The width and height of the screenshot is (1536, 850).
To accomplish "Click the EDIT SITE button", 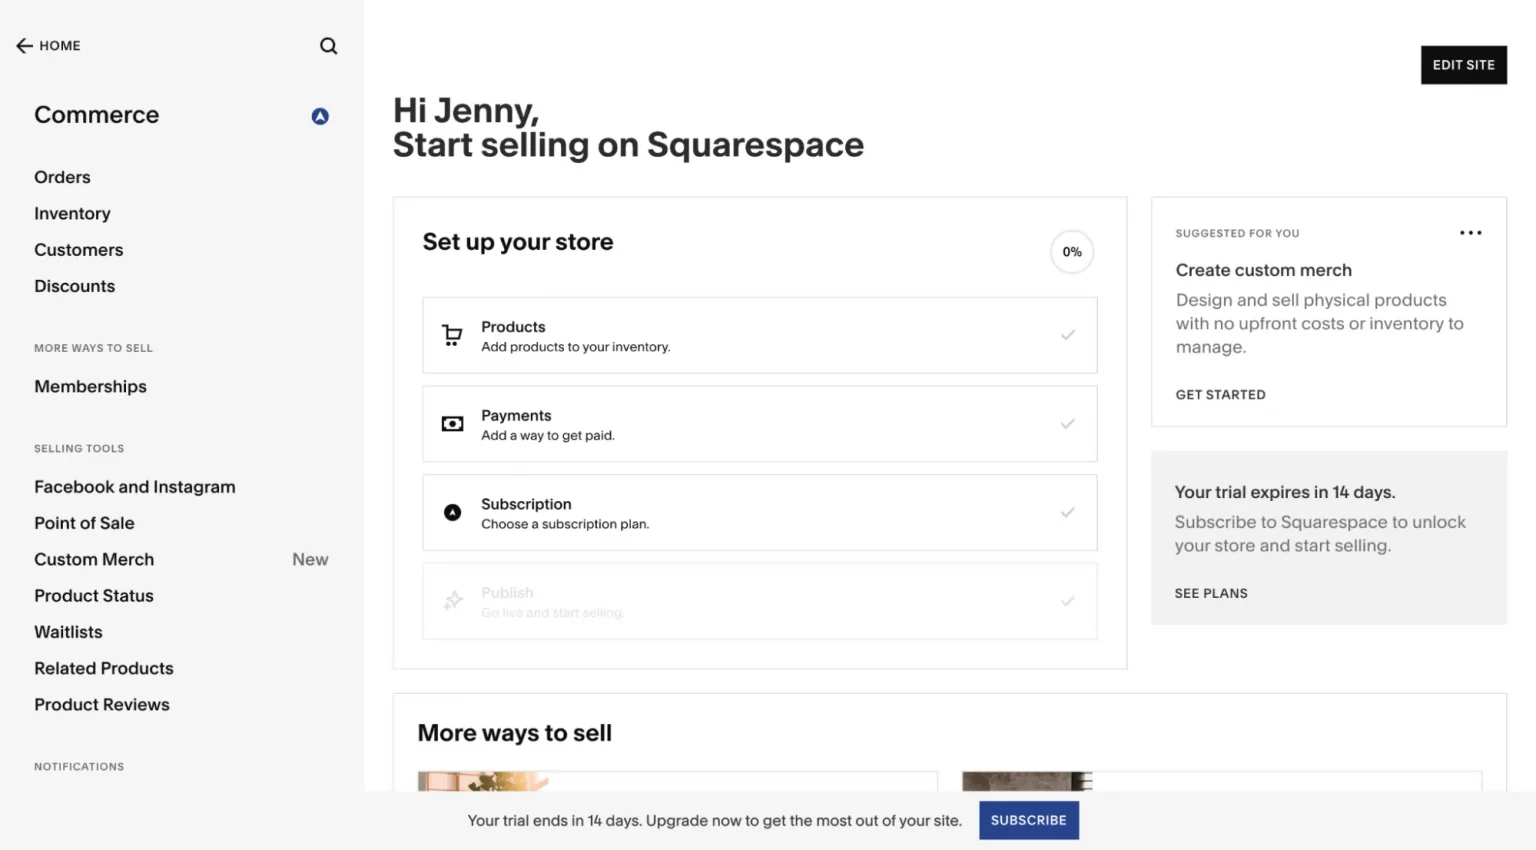I will pos(1463,65).
